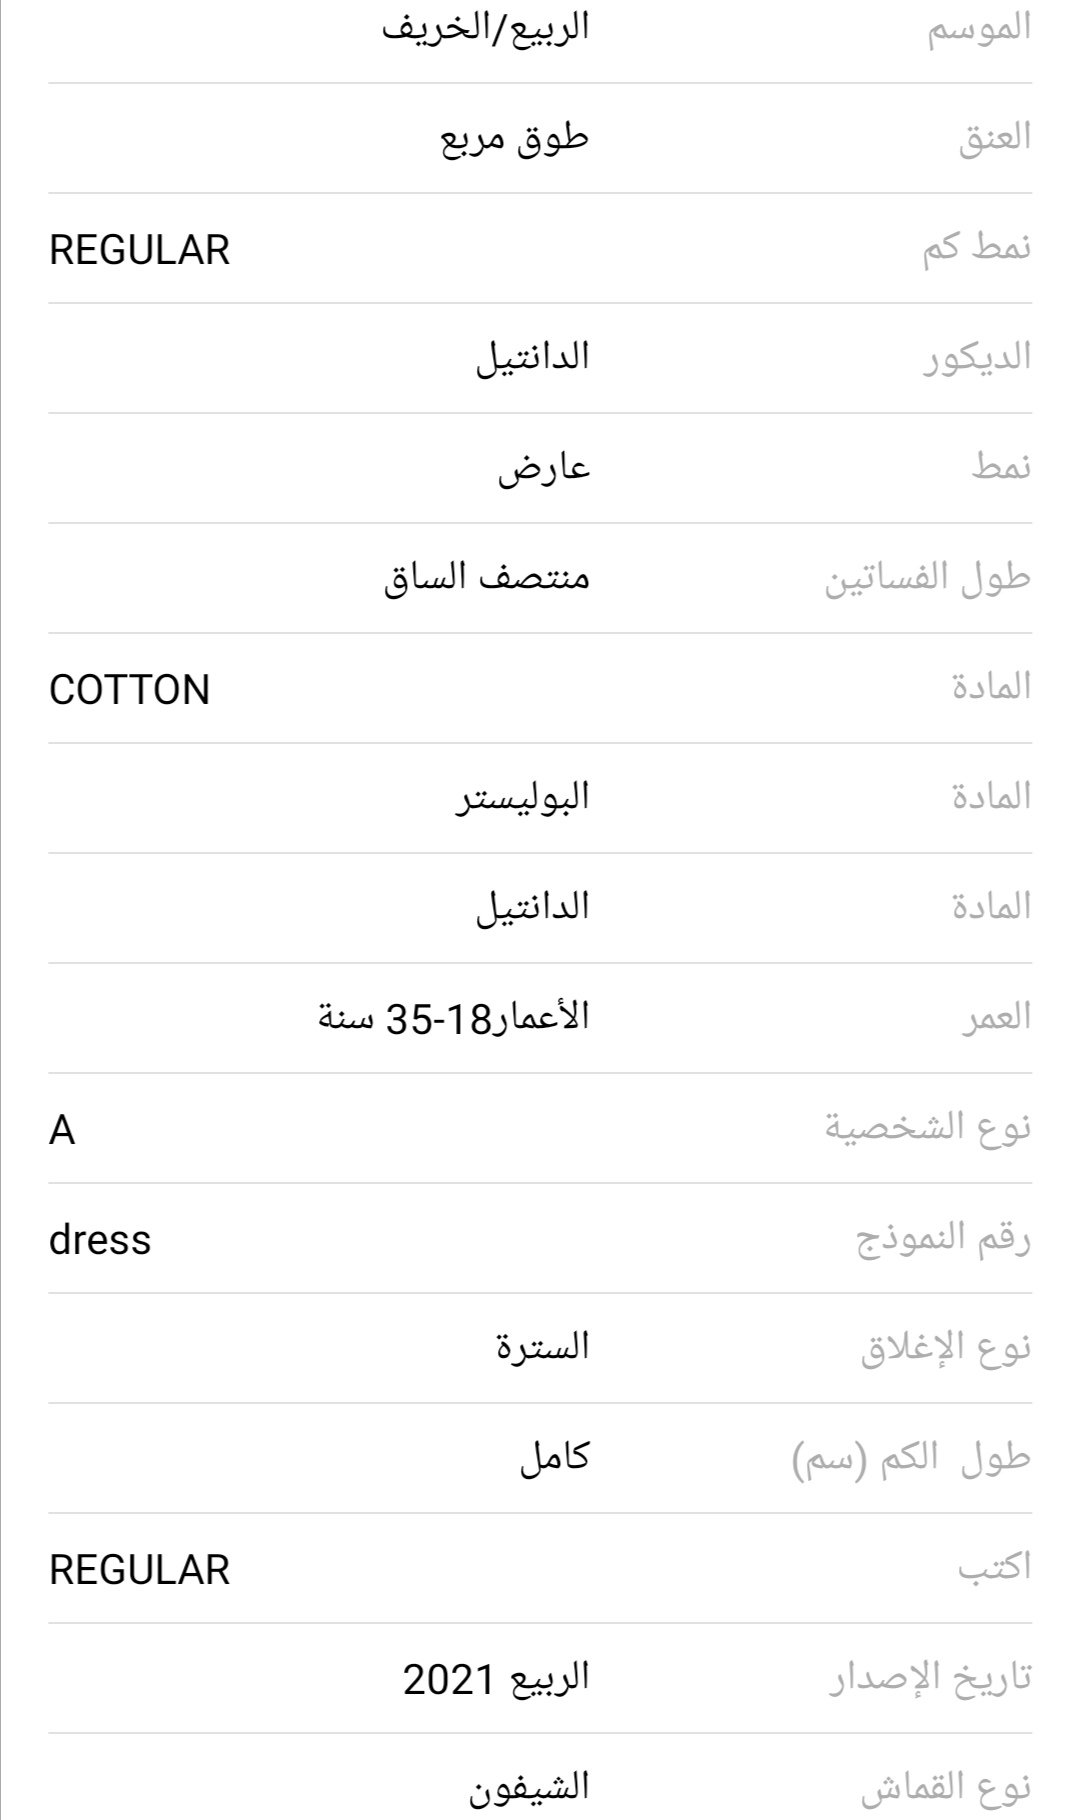Viewport: 1080px width, 1820px height.
Task: Select the البوليستر material value
Action: 523,798
